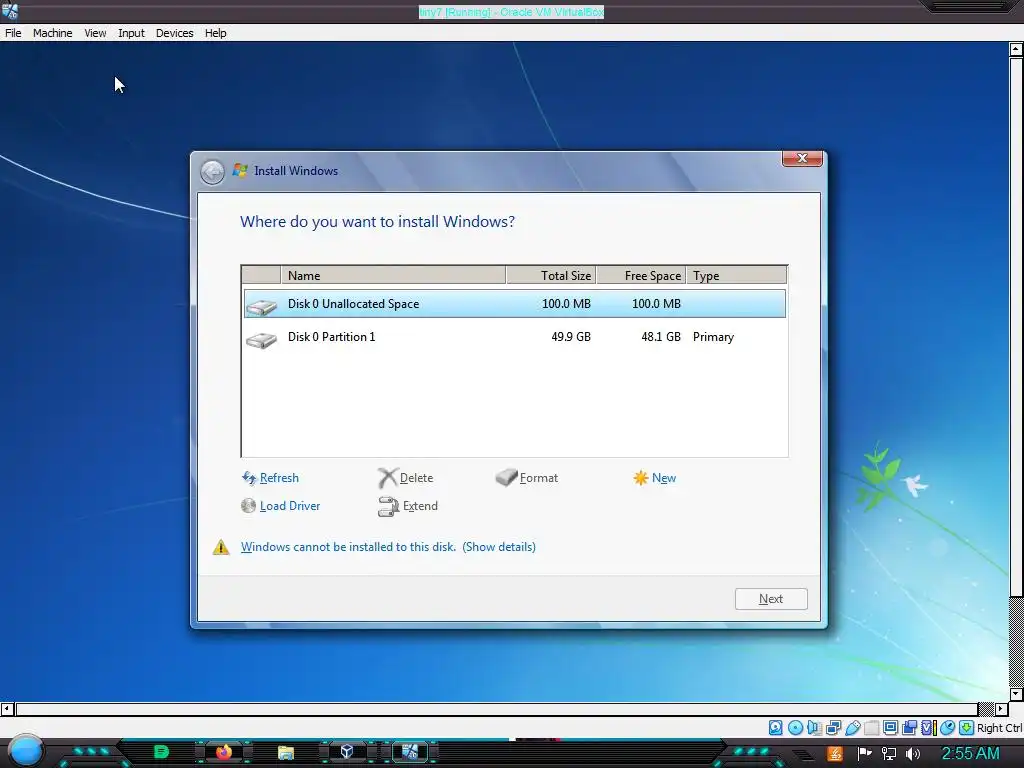Open the Devices menu
This screenshot has height=768, width=1024.
click(x=174, y=33)
